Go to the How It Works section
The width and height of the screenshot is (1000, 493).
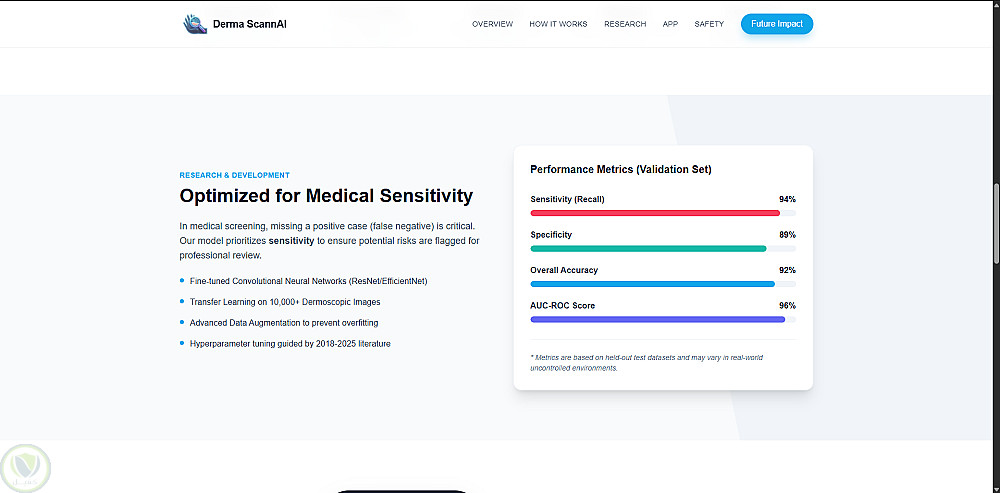click(558, 24)
